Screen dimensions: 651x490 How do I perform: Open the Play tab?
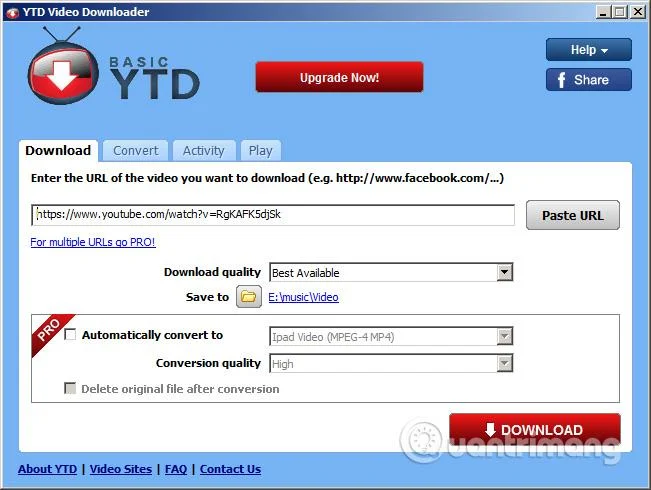(260, 150)
